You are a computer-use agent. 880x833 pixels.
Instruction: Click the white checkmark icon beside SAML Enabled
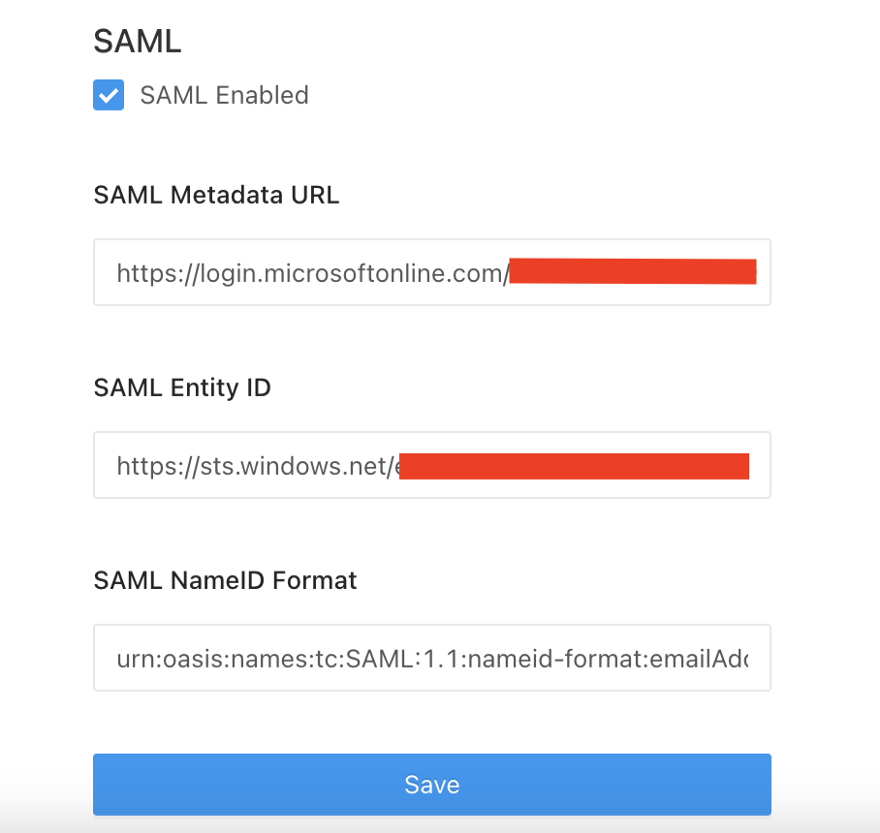coord(108,95)
